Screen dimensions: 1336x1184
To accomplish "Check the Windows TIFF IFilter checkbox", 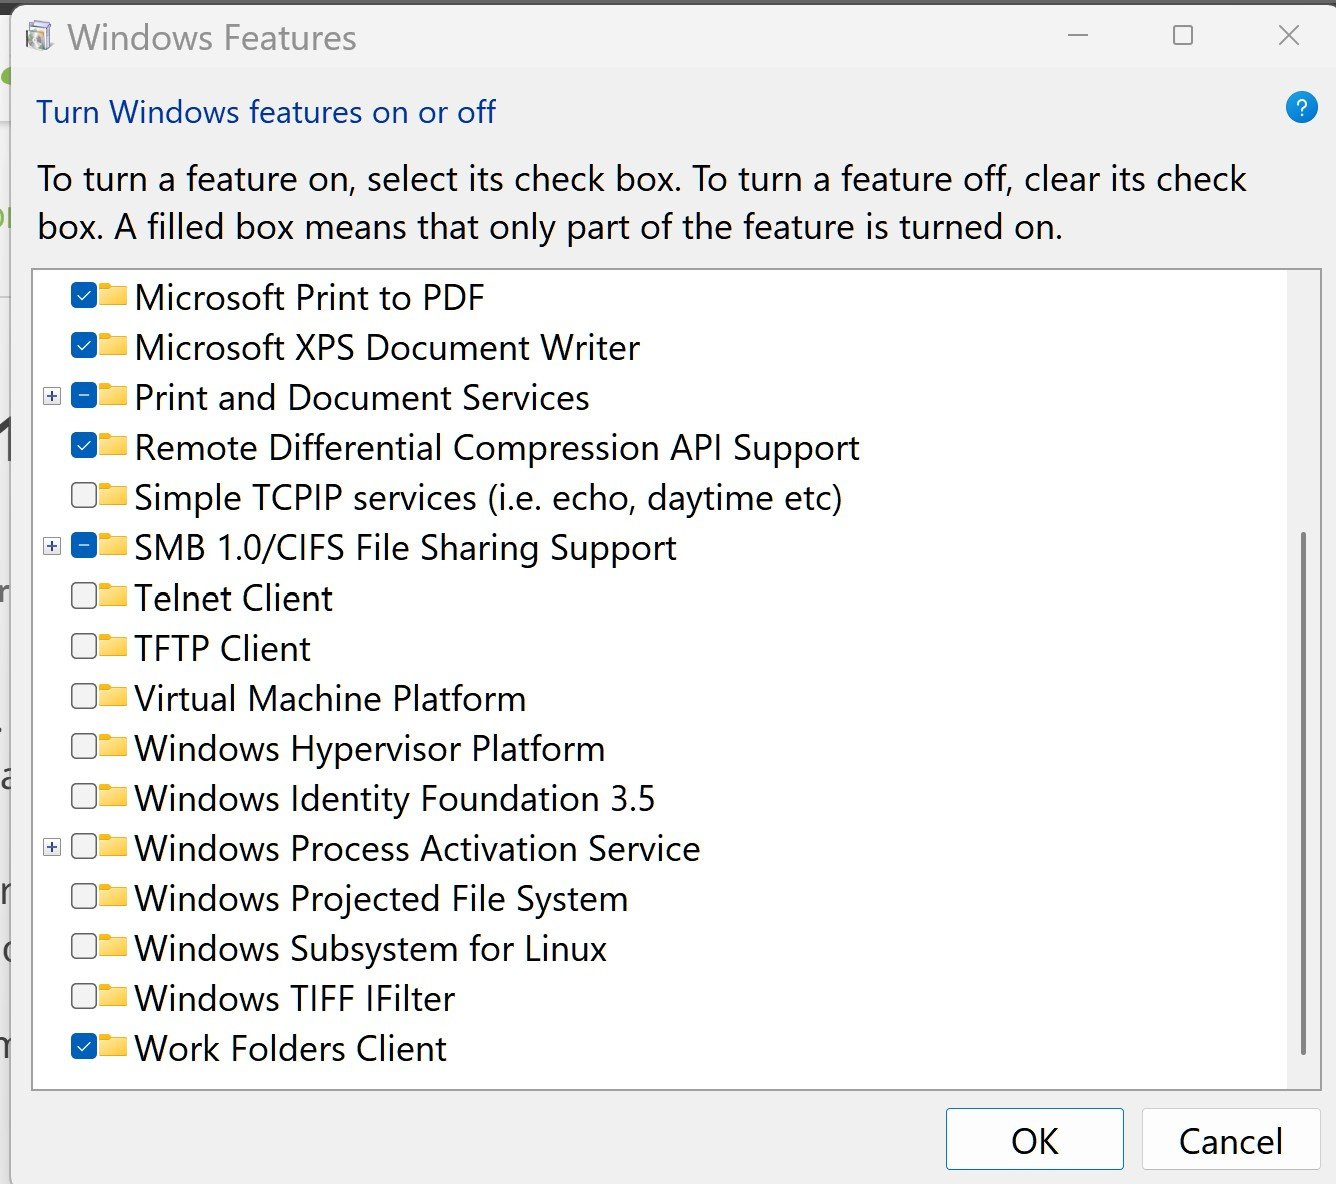I will pos(84,996).
